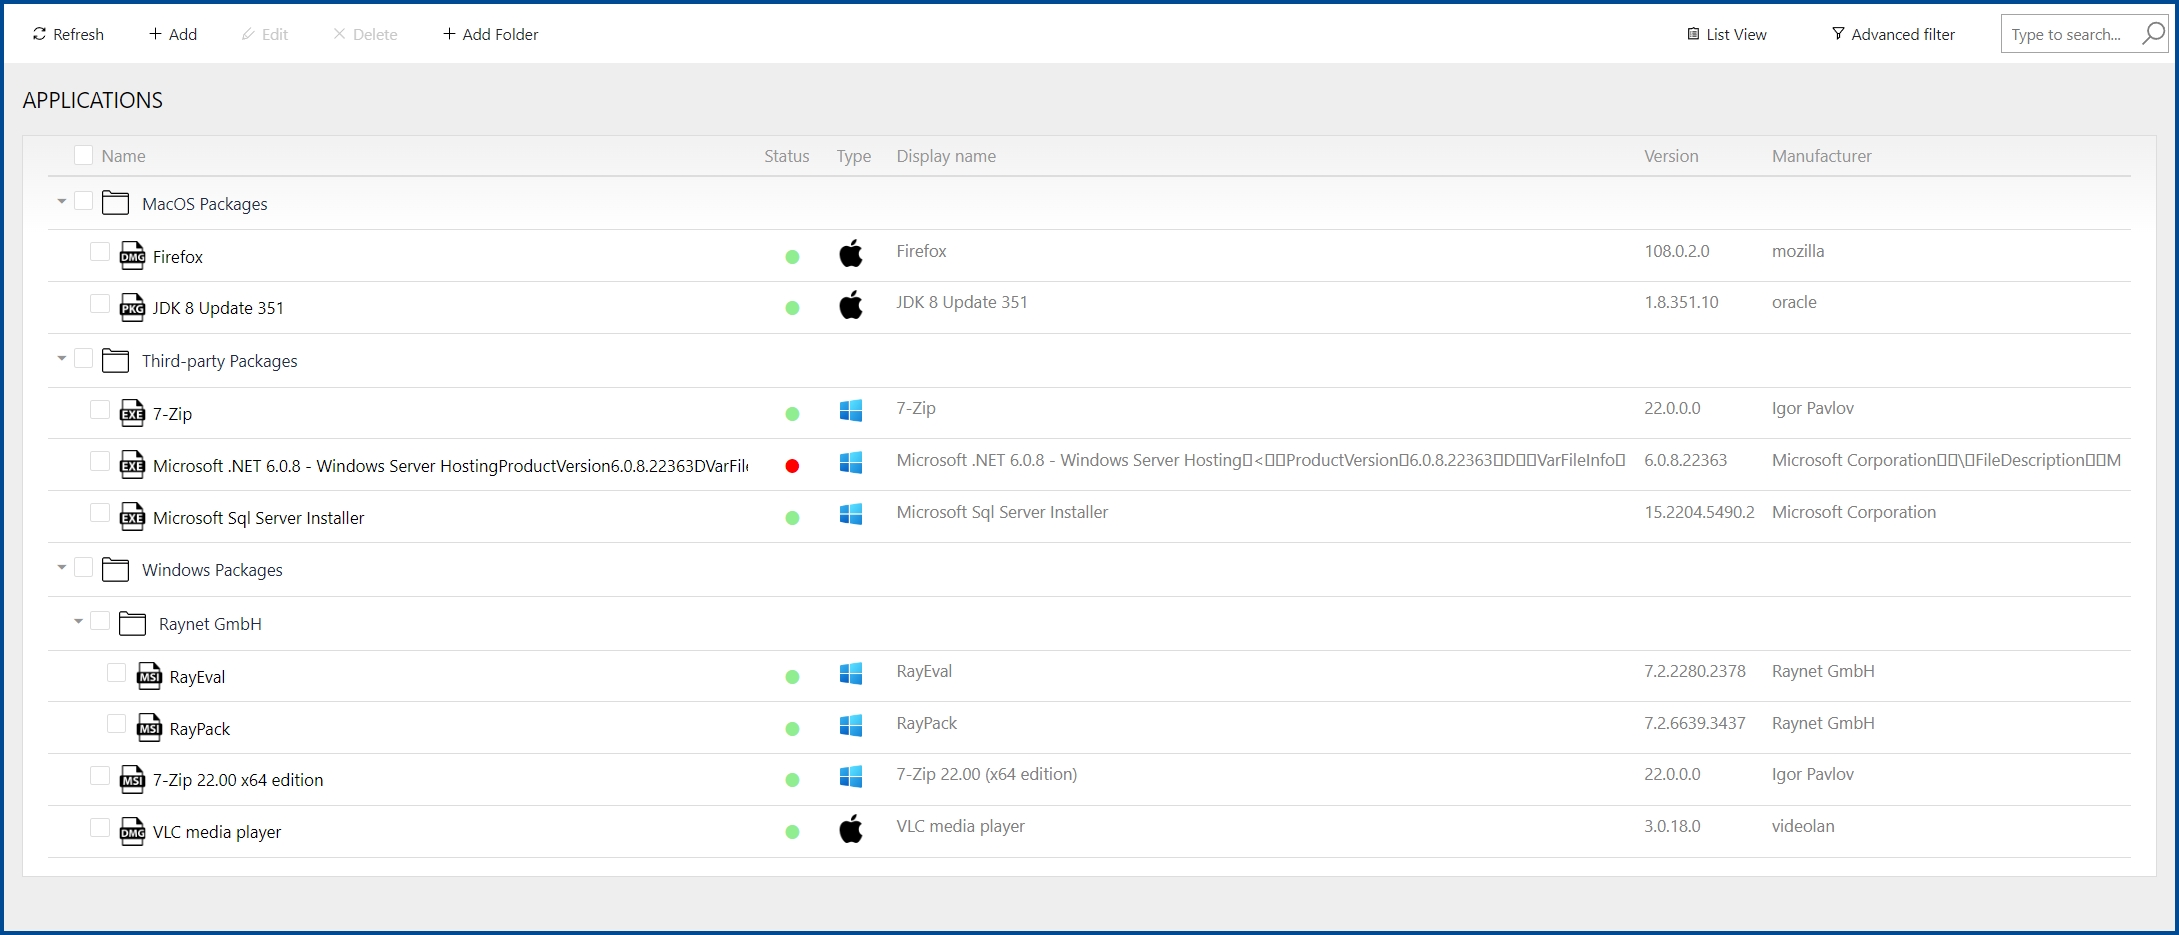
Task: Check the Third-party Packages folder checkbox
Action: click(83, 358)
